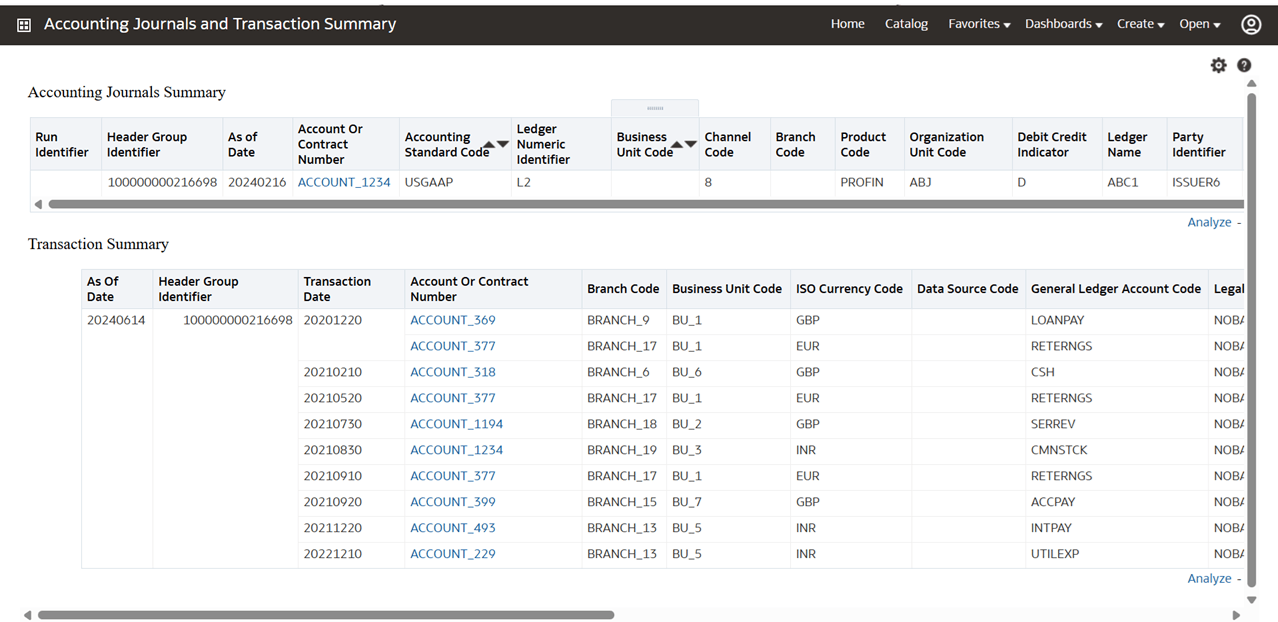Sort Business Unit Code ascending using its up arrow
1278x622 pixels.
coord(676,143)
